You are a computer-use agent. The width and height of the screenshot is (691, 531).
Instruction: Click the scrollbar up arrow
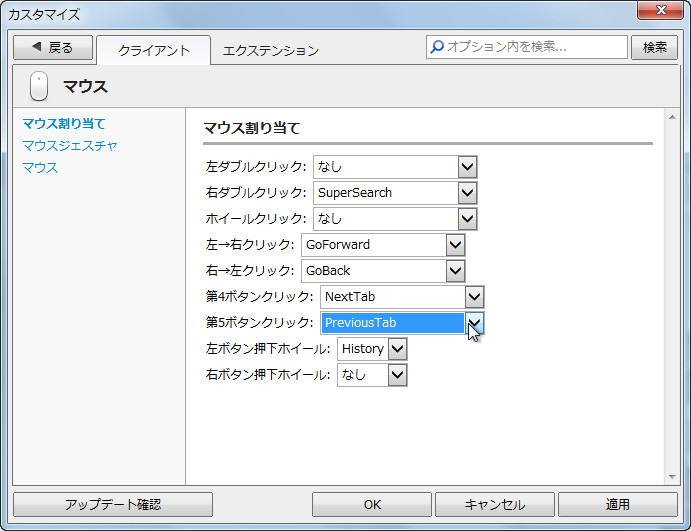coord(672,117)
